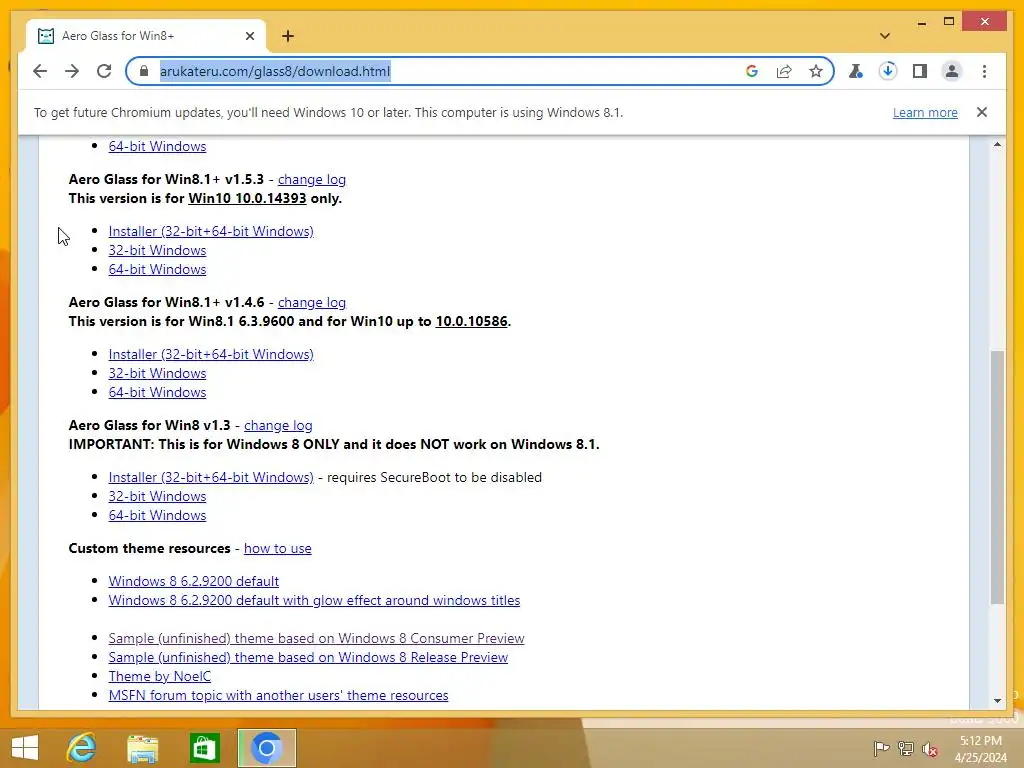Open the downloads icon in toolbar

tap(888, 71)
